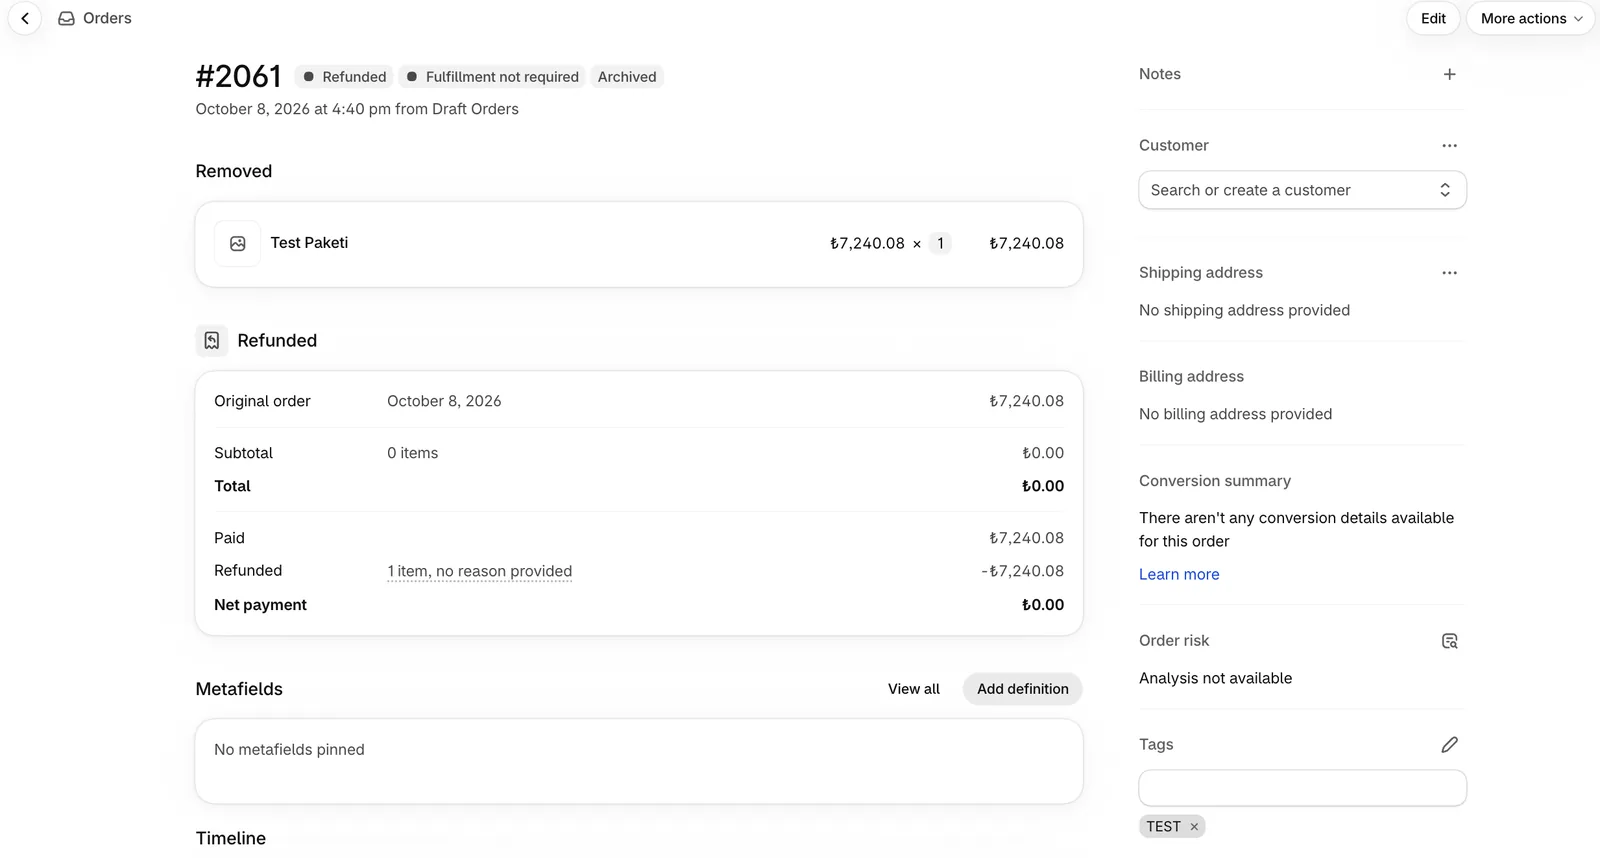Click the Order risk analysis icon

point(1449,641)
